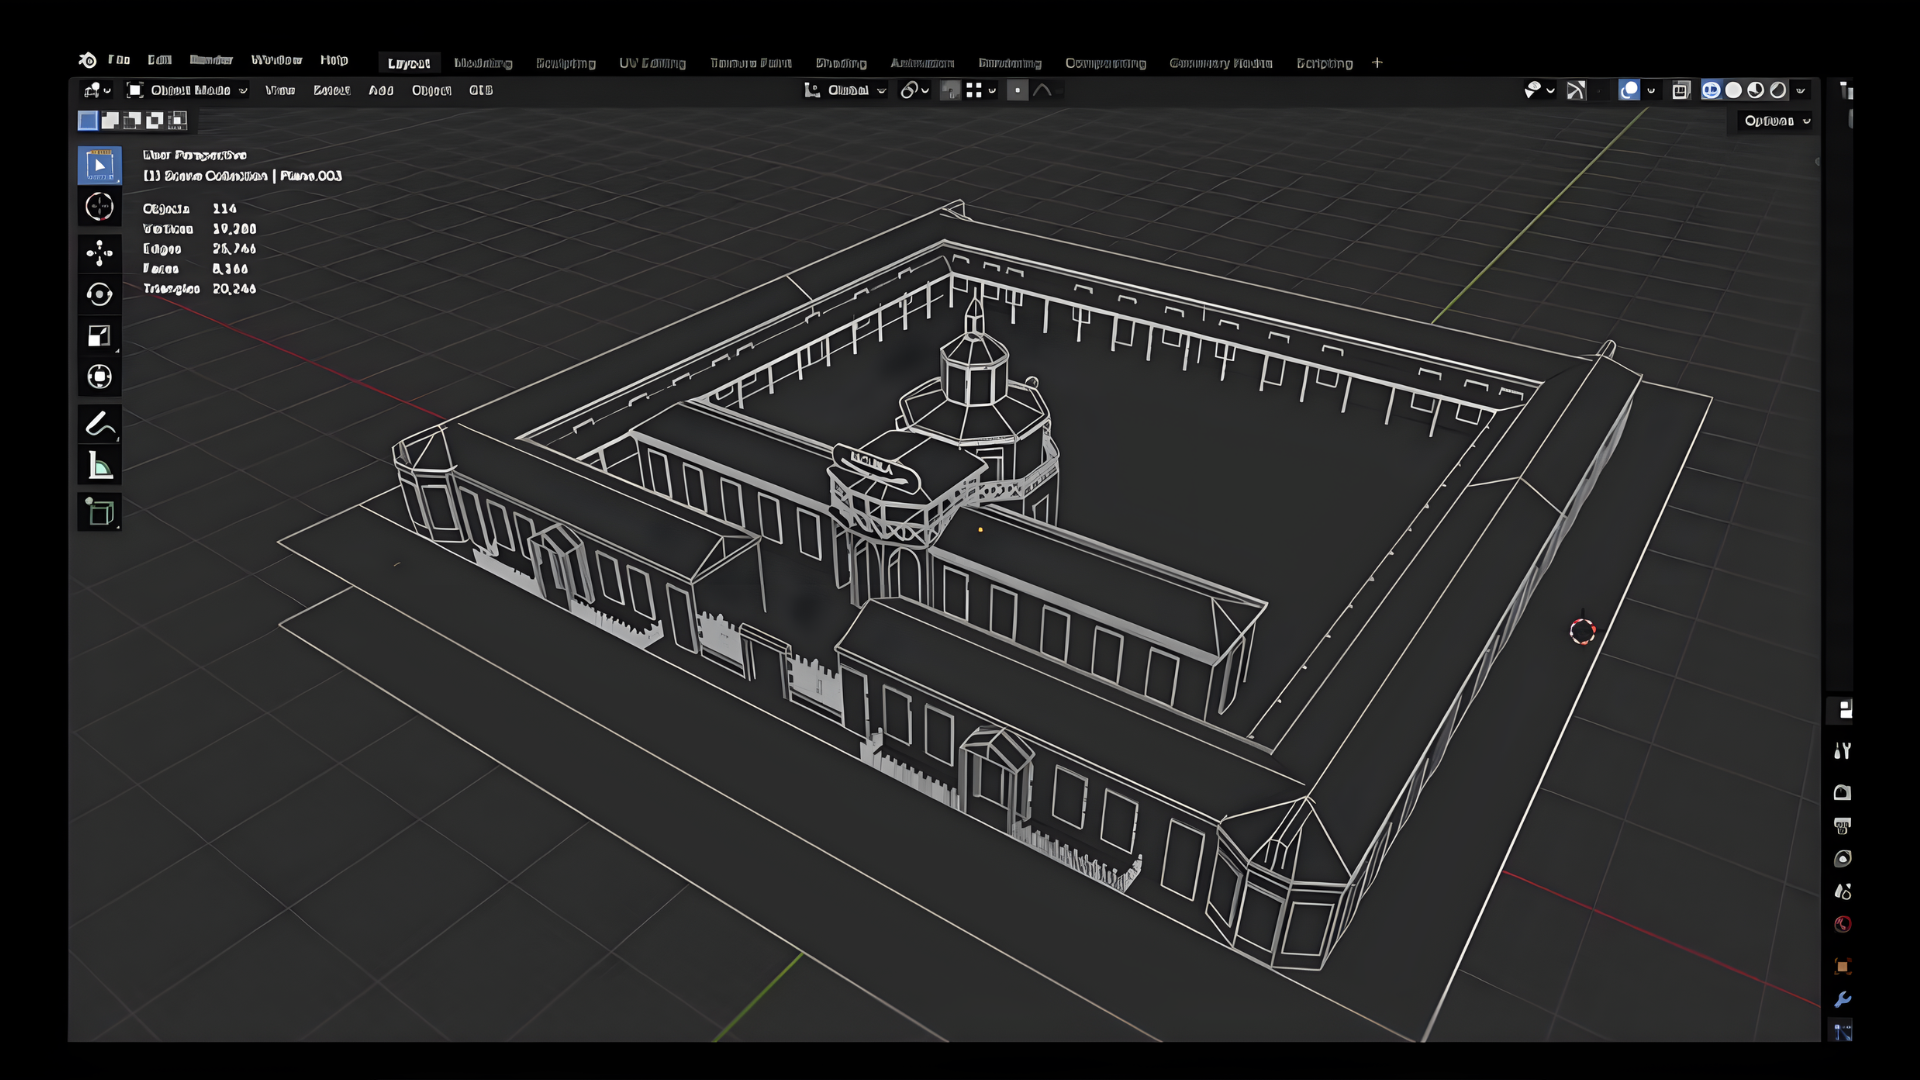Screen dimensions: 1920x1080
Task: Select the Scale tool
Action: coord(99,336)
